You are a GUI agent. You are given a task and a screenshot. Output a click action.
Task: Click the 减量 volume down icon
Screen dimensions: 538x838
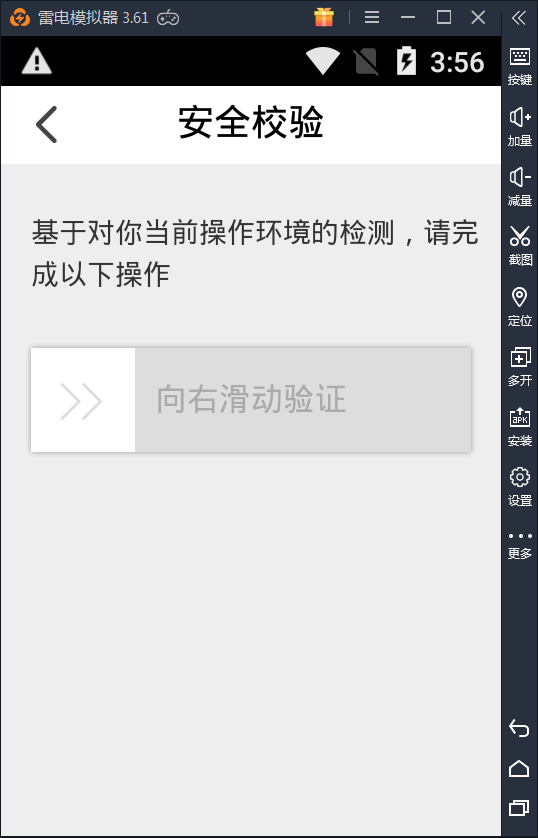pos(519,187)
